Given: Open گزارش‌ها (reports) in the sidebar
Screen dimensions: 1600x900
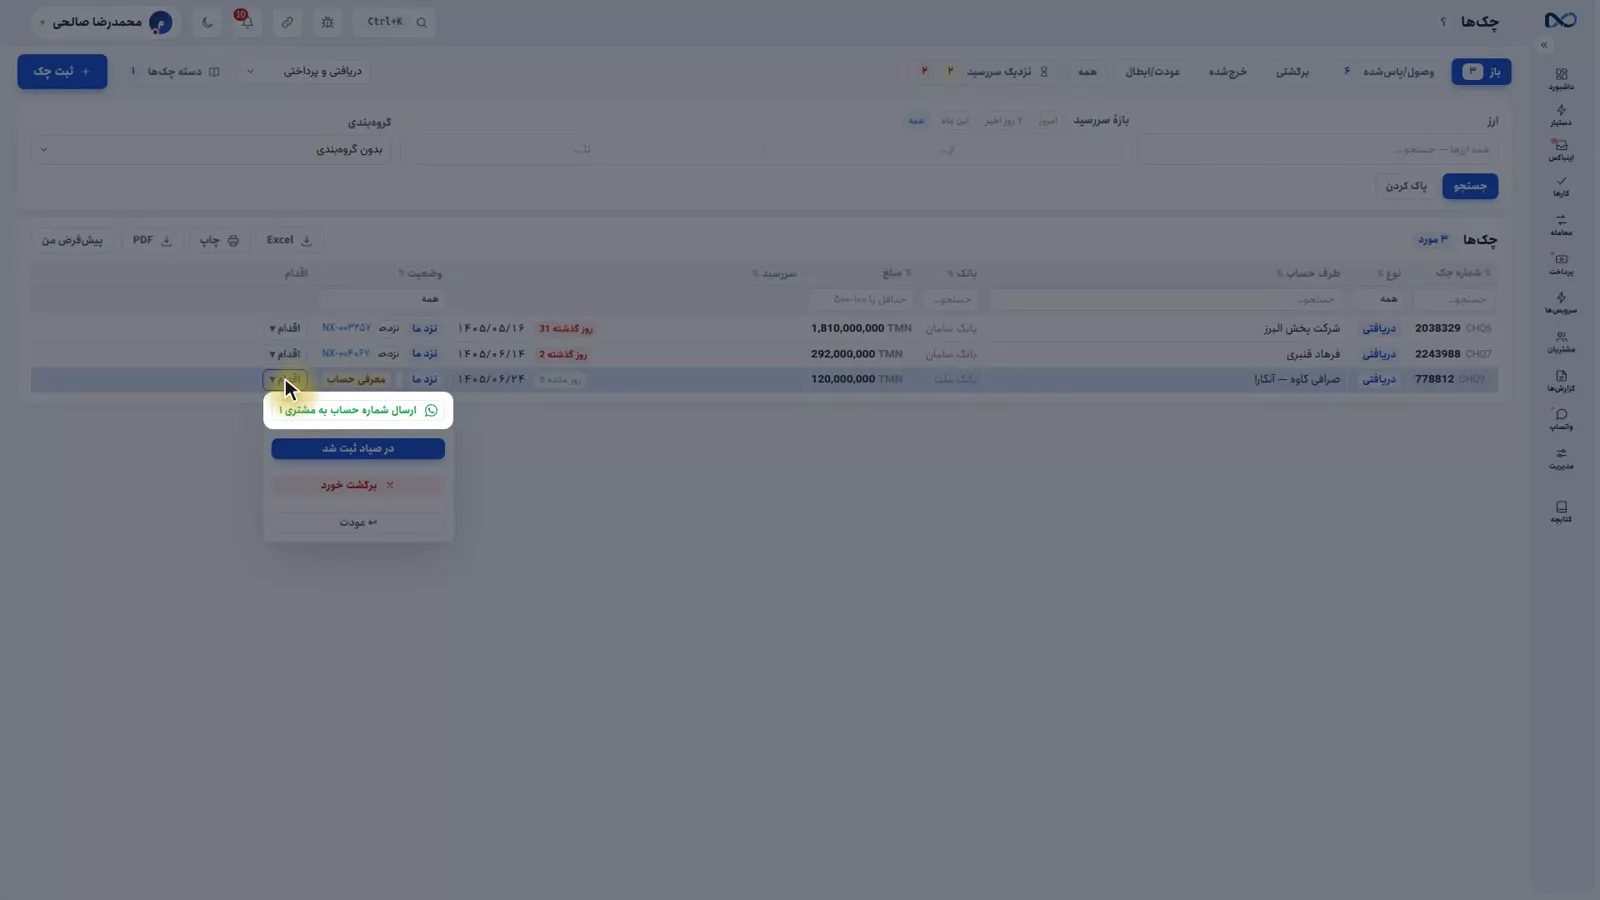Looking at the screenshot, I should pyautogui.click(x=1561, y=381).
